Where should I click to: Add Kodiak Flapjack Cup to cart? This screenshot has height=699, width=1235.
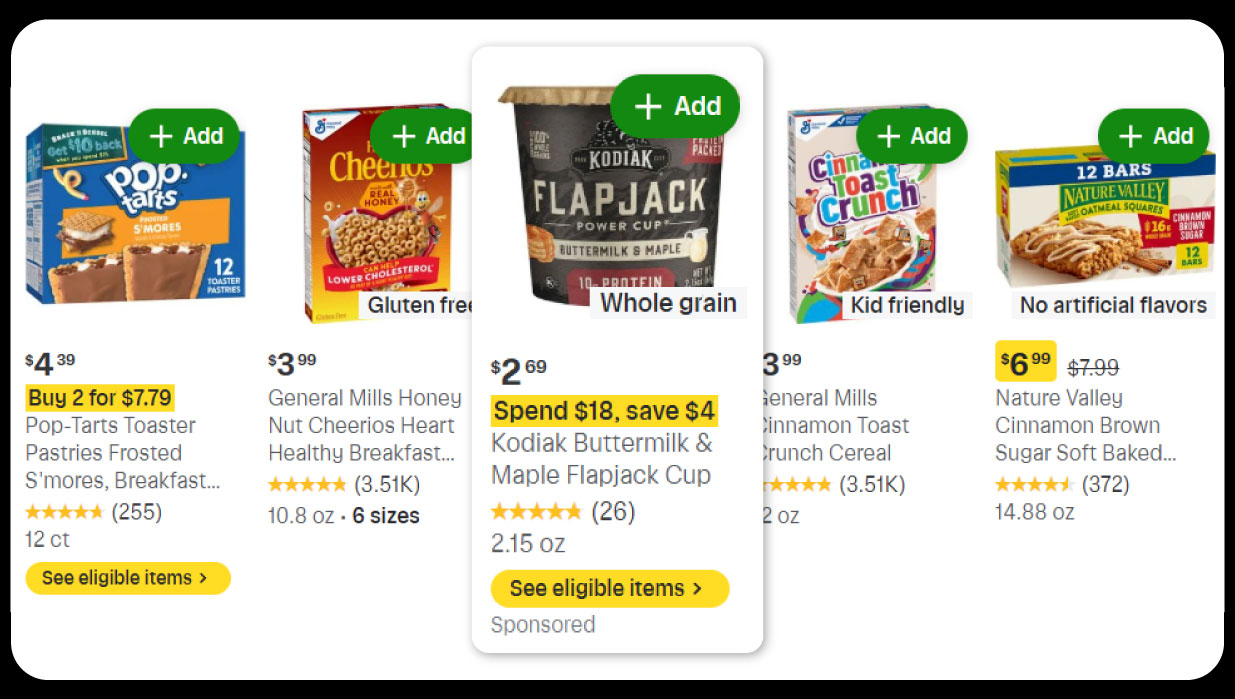coord(676,106)
